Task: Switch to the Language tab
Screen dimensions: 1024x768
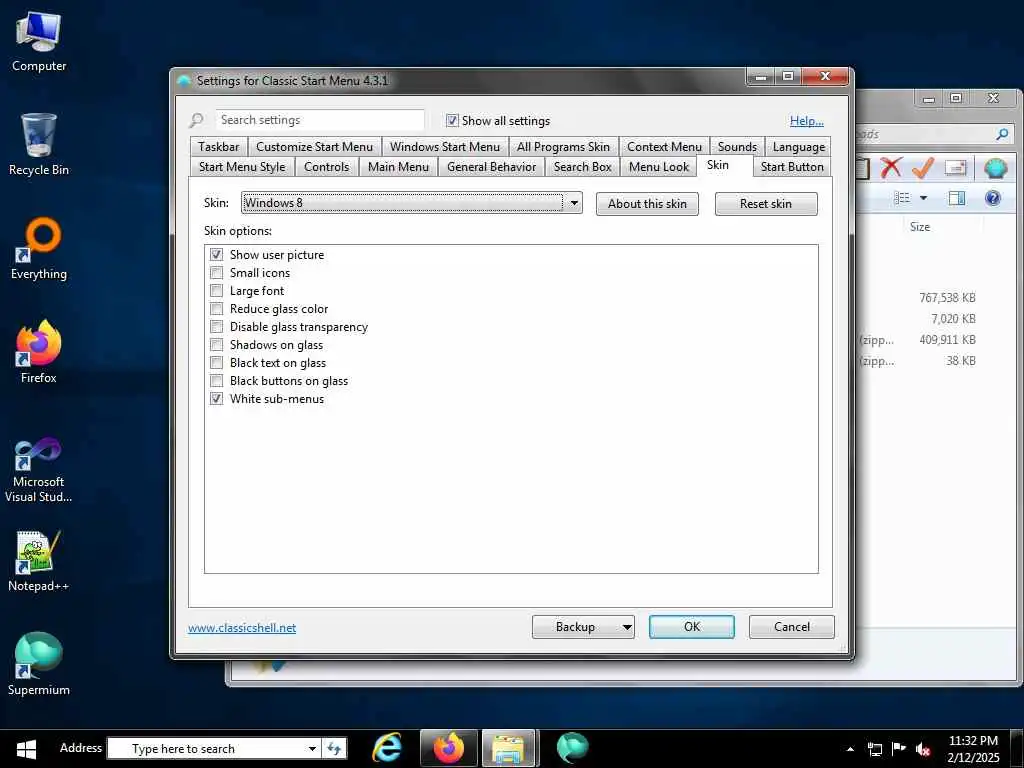Action: tap(798, 147)
